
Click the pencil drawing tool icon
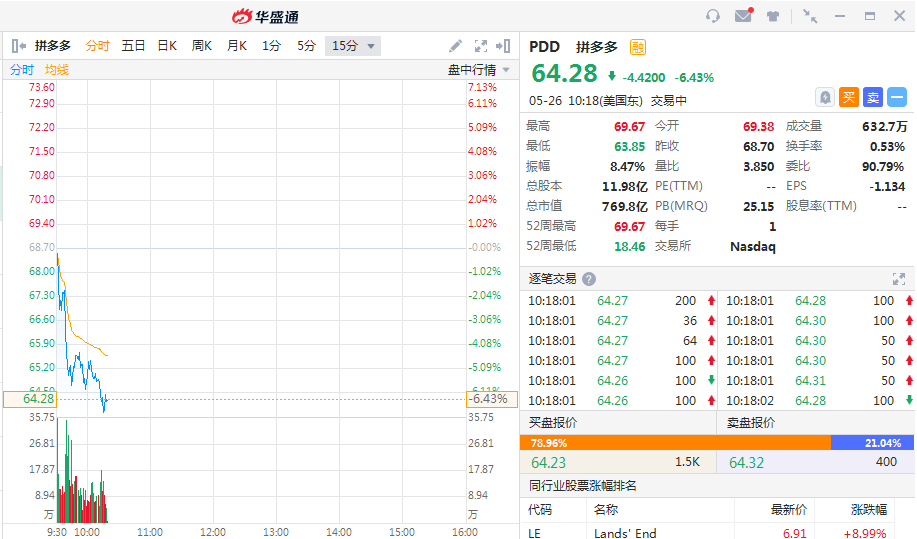(456, 46)
